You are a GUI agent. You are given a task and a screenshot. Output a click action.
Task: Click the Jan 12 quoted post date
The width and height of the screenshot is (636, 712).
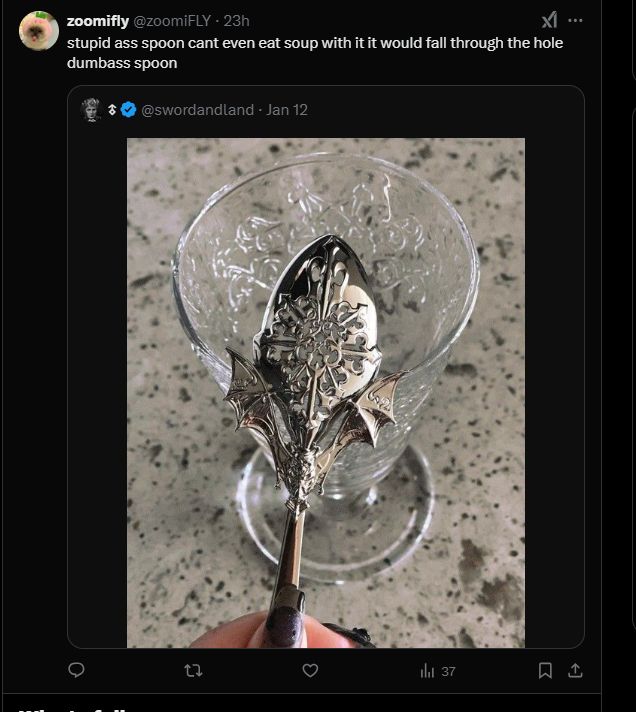coord(287,110)
